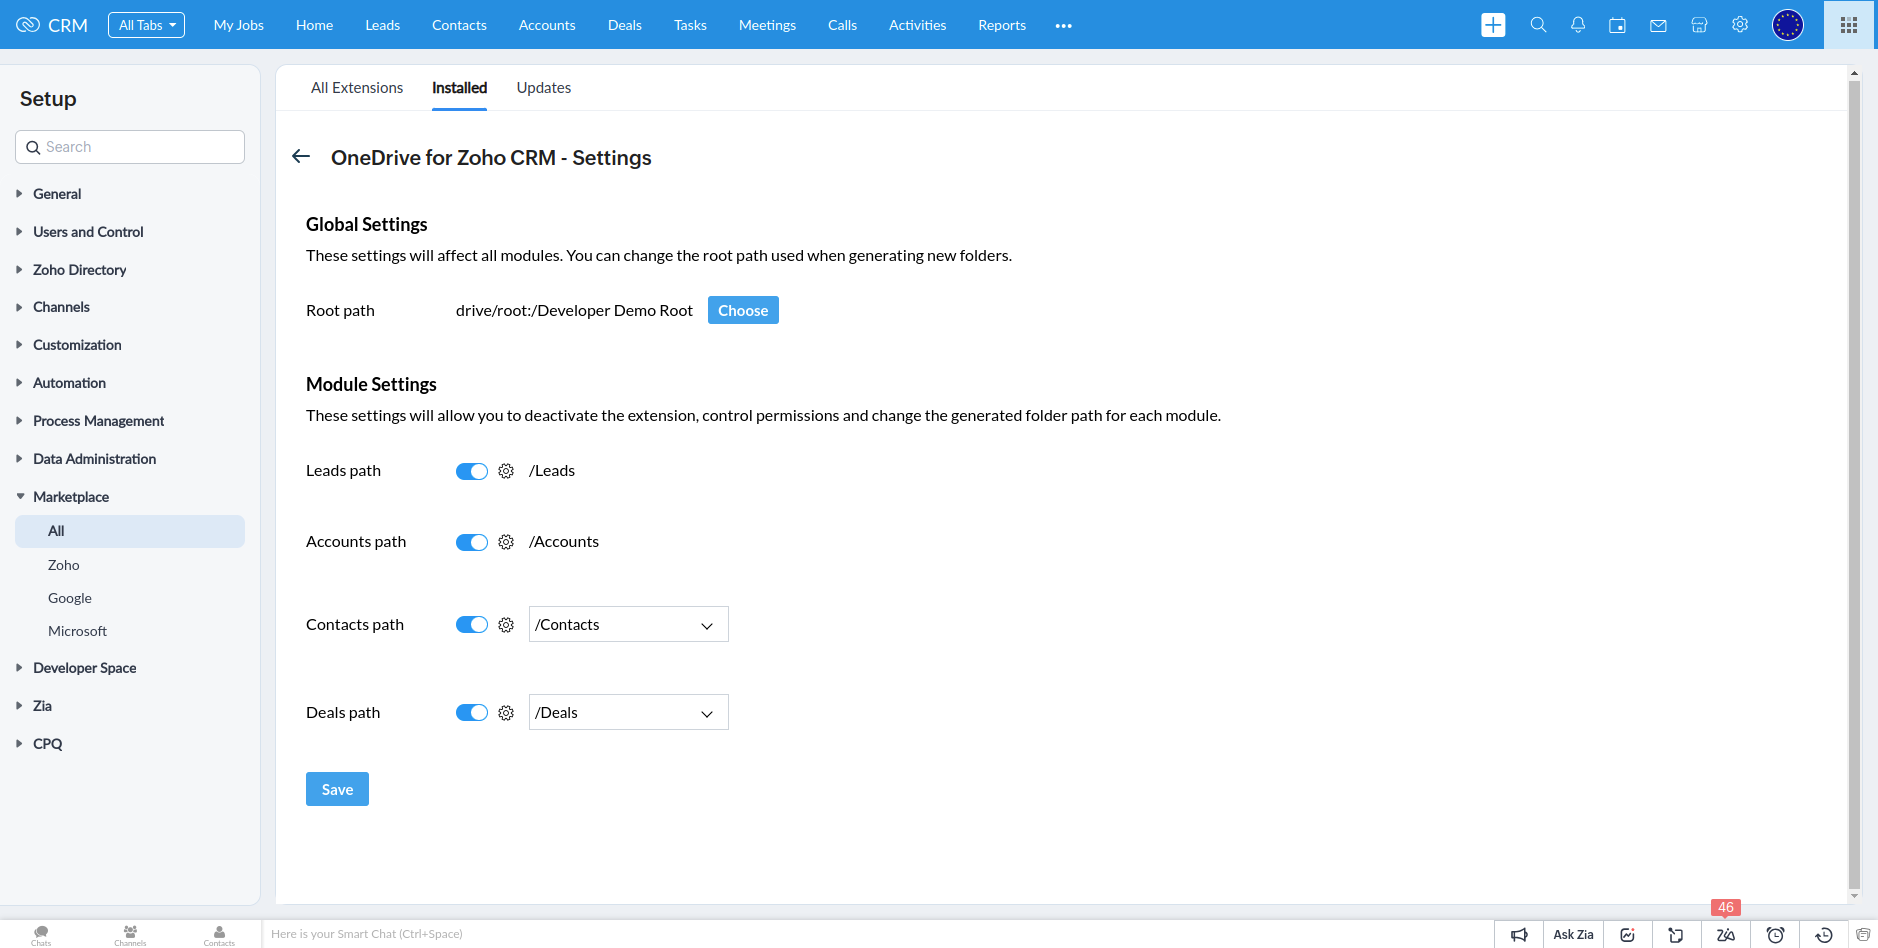1878x948 pixels.
Task: Open the global search icon
Action: [1538, 25]
